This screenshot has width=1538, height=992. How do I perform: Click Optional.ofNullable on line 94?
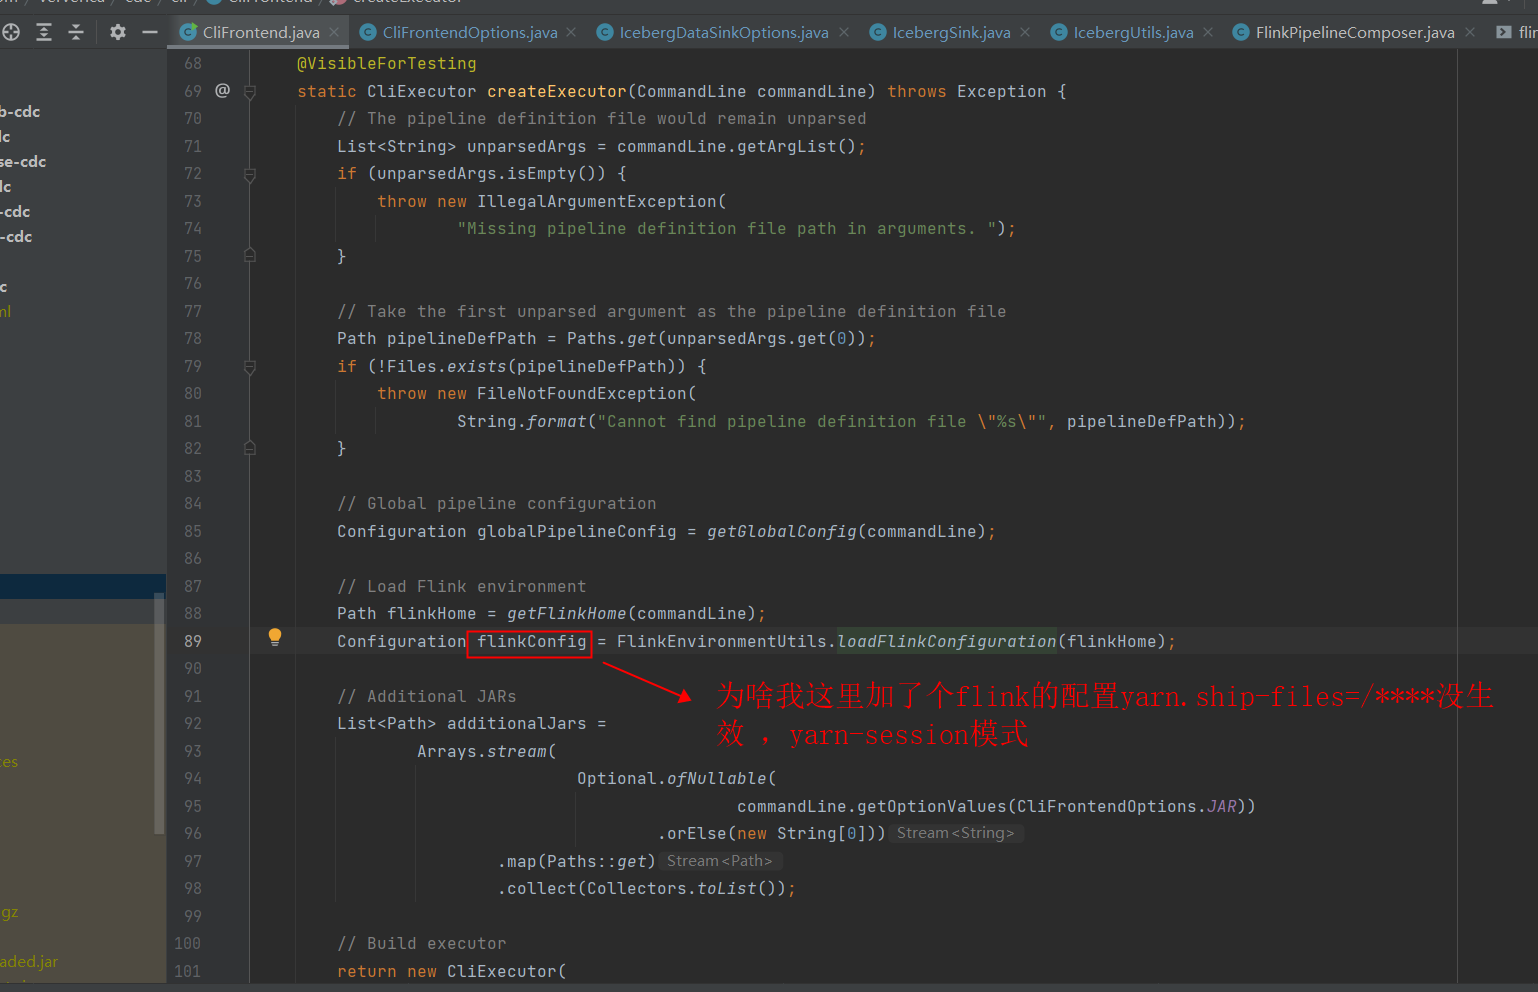[x=672, y=778]
